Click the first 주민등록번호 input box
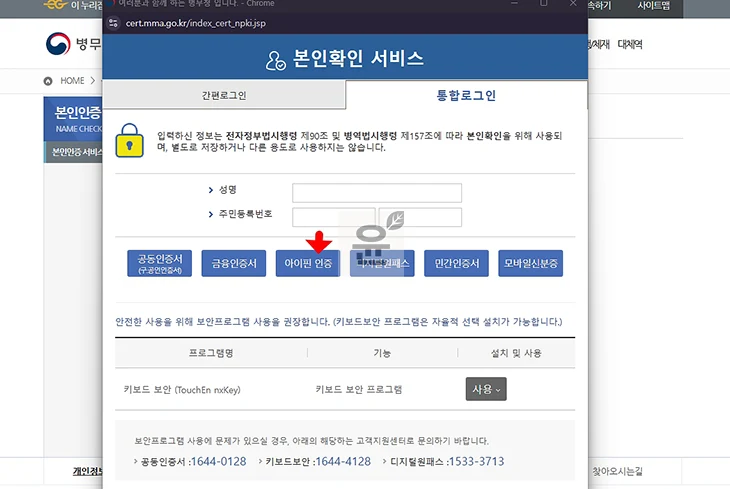Image resolution: width=730 pixels, height=489 pixels. 333,217
